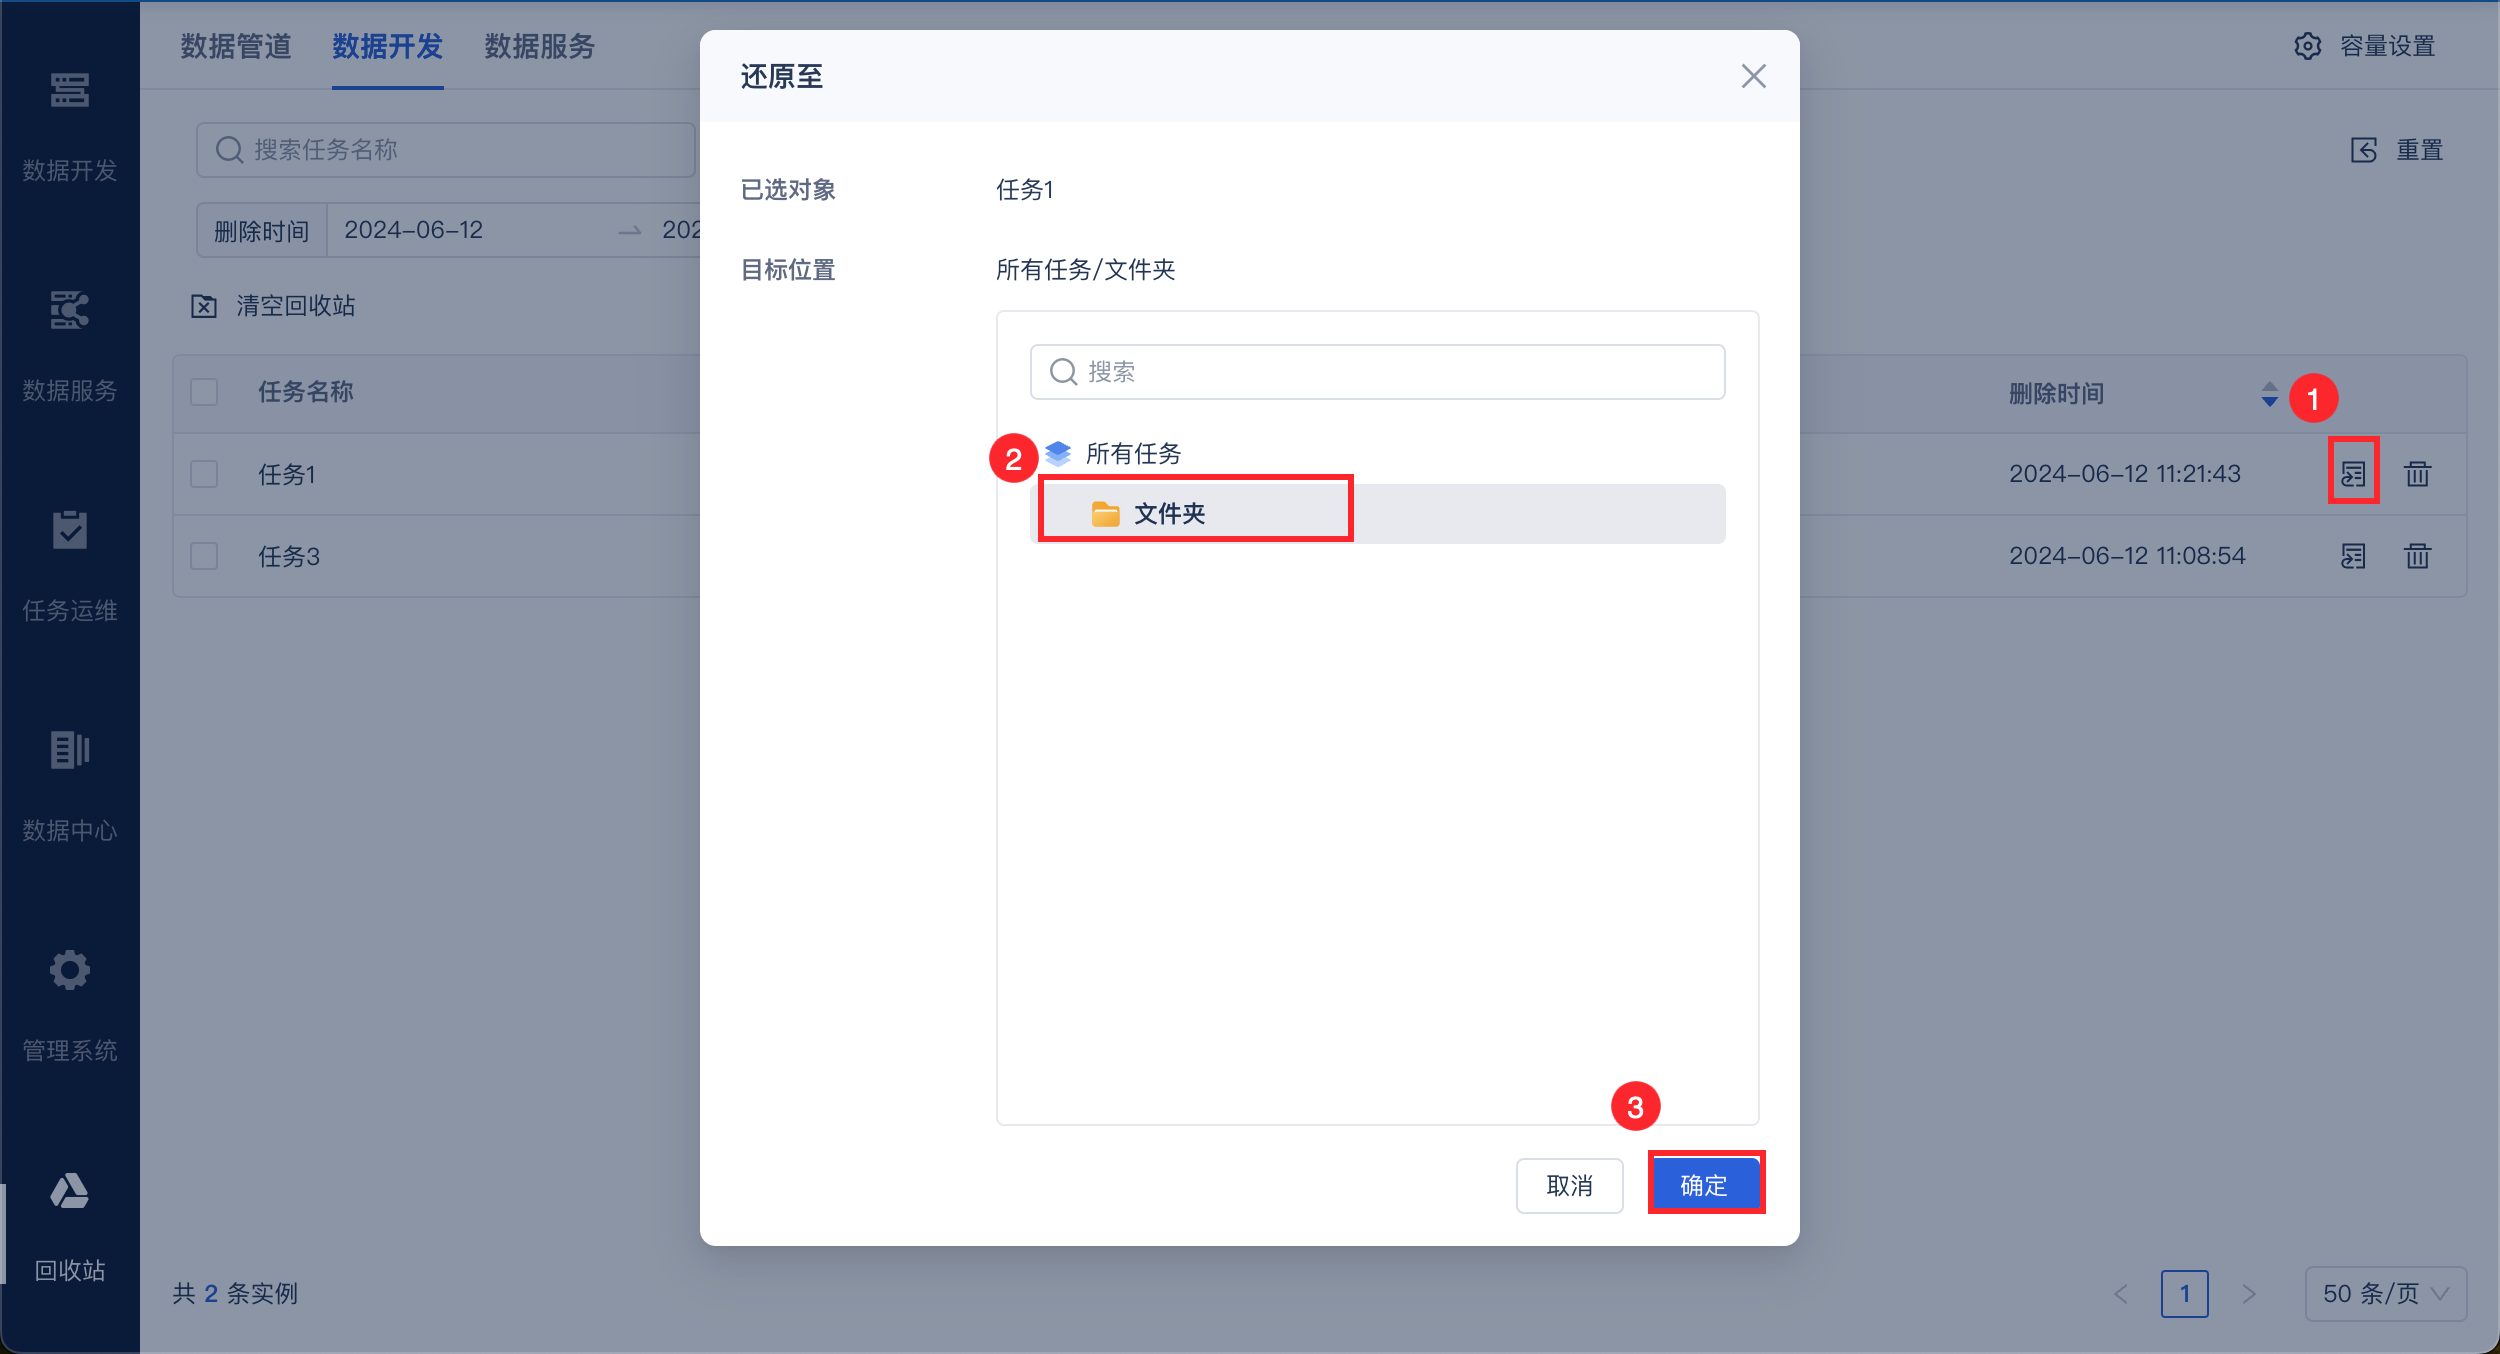This screenshot has width=2500, height=1354.
Task: Check the 任务1 row checkbox
Action: [x=204, y=474]
